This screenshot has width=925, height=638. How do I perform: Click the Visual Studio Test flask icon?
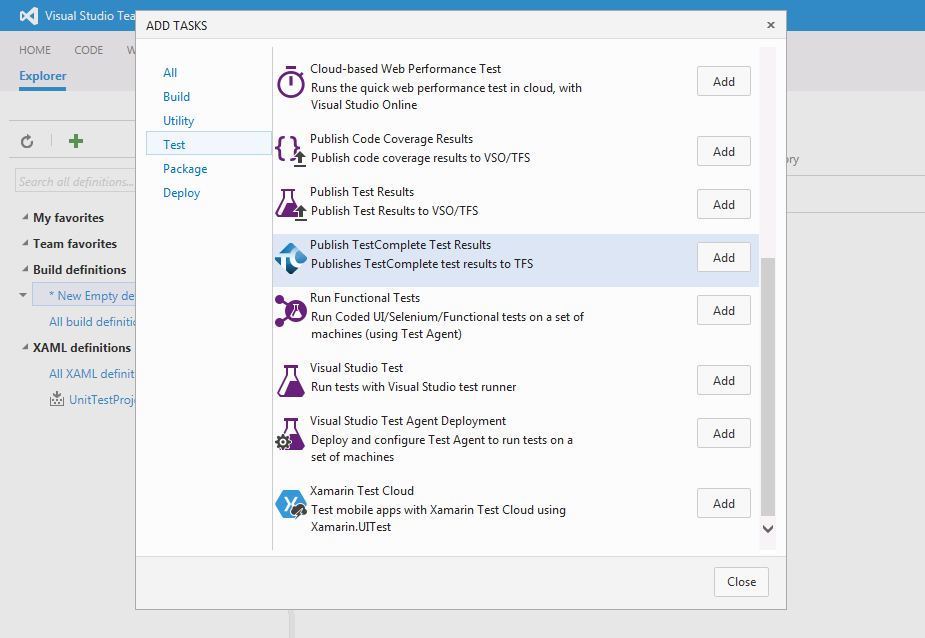[x=290, y=380]
